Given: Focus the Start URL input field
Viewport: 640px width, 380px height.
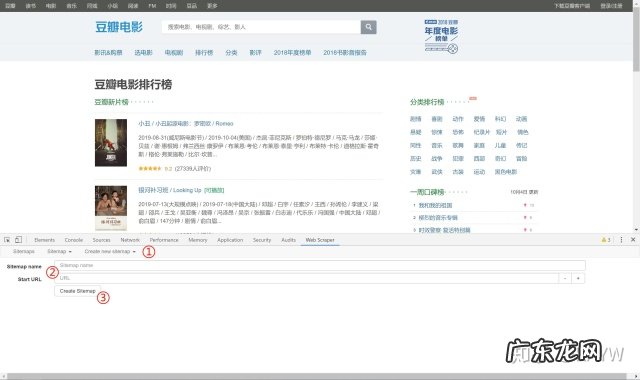Looking at the screenshot, I should pyautogui.click(x=307, y=278).
